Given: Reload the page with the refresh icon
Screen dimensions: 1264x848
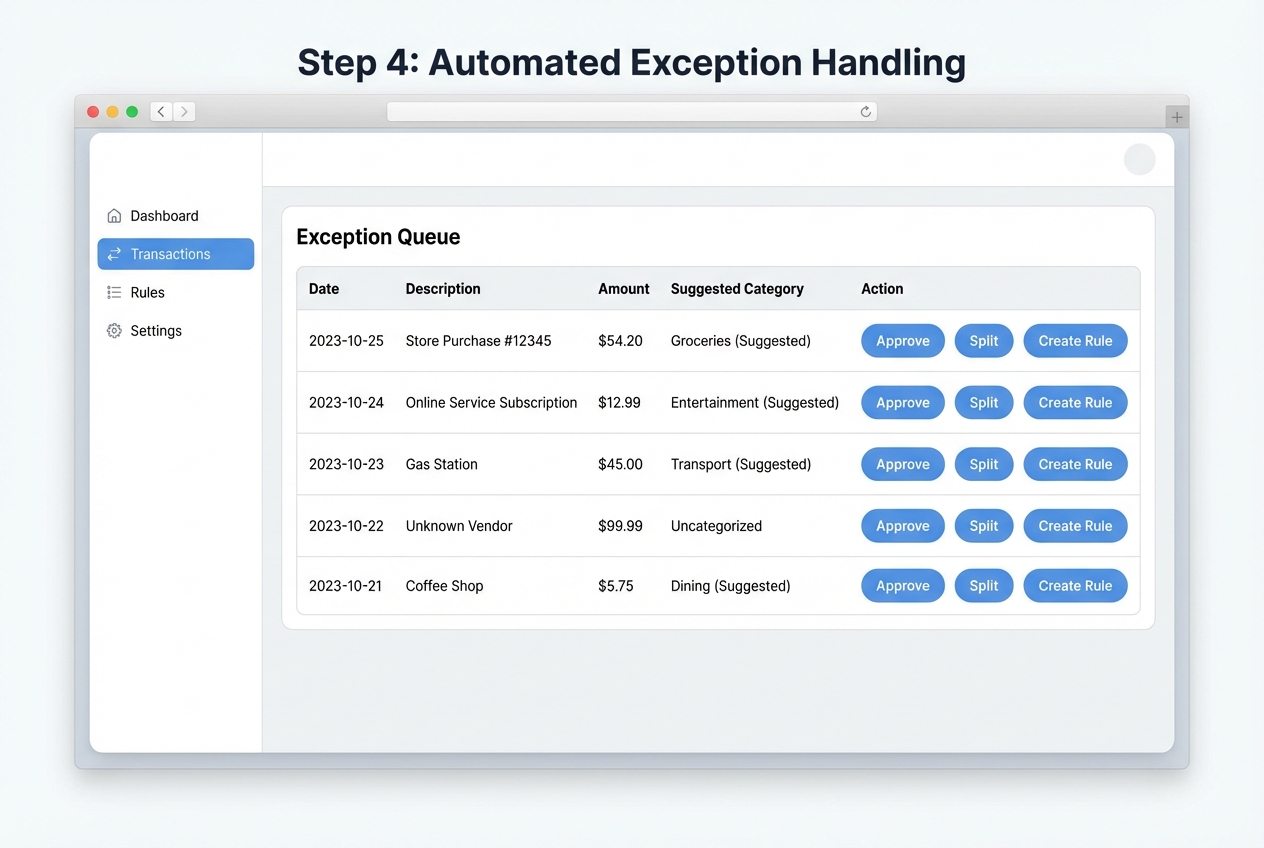Looking at the screenshot, I should click(865, 111).
